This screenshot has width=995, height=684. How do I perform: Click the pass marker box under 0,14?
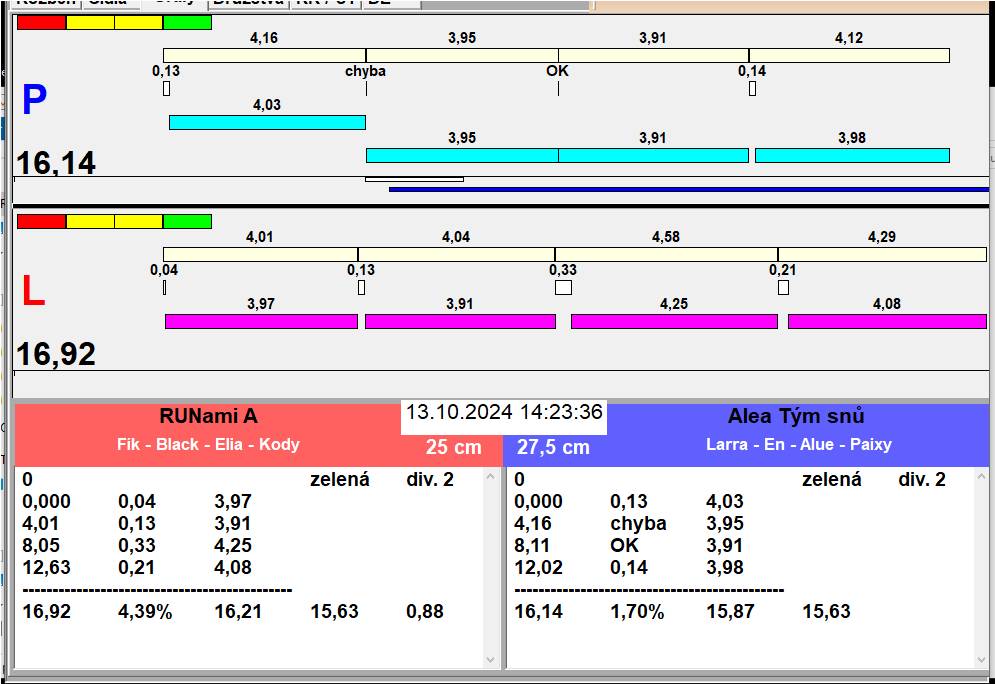752,89
